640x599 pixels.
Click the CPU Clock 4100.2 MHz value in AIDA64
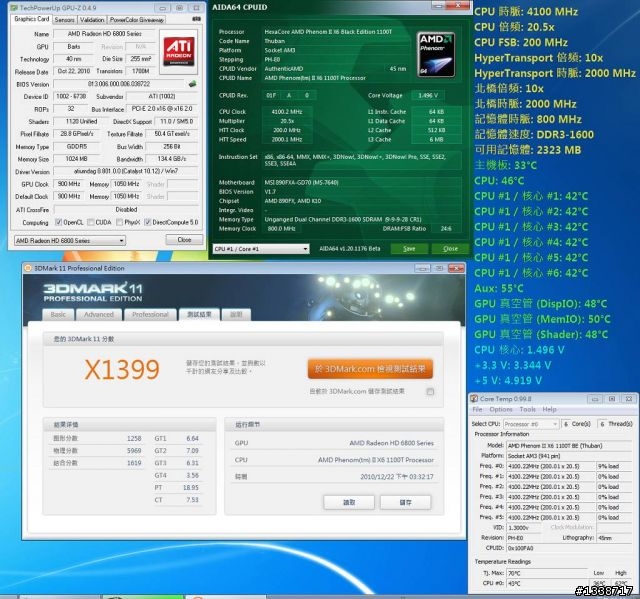(x=287, y=112)
